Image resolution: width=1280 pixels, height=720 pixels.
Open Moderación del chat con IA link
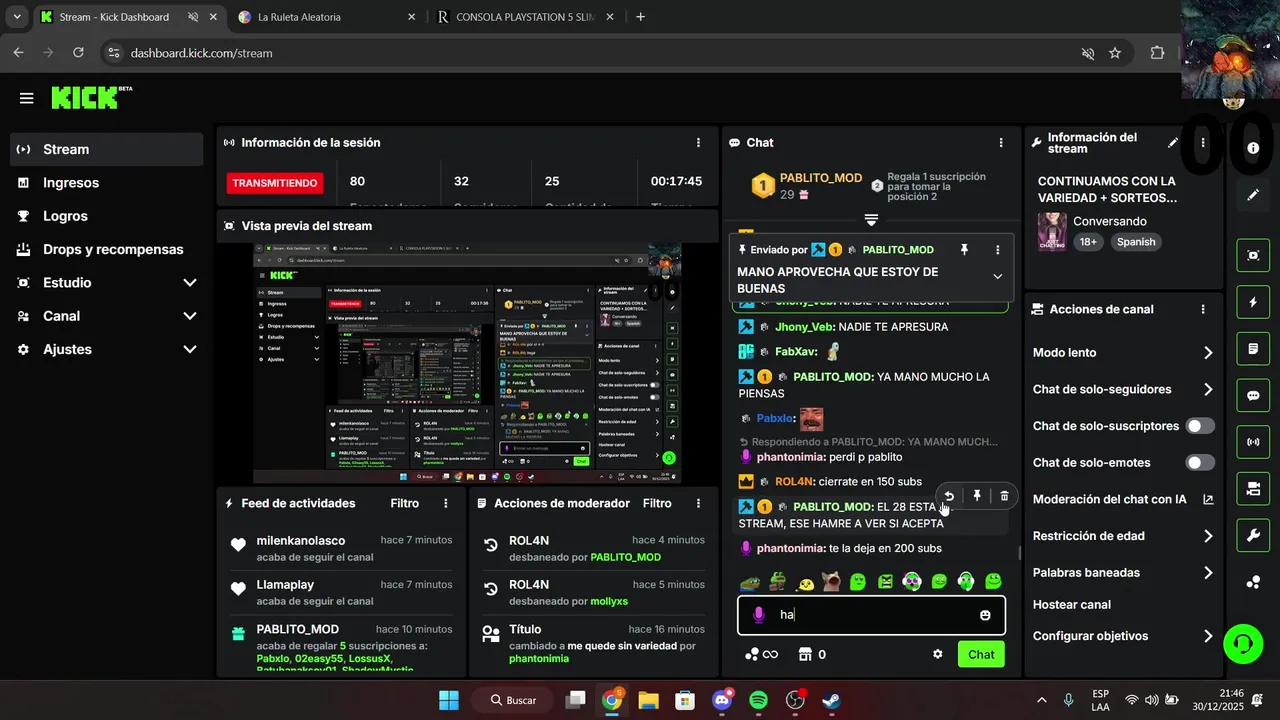[x=1123, y=500]
